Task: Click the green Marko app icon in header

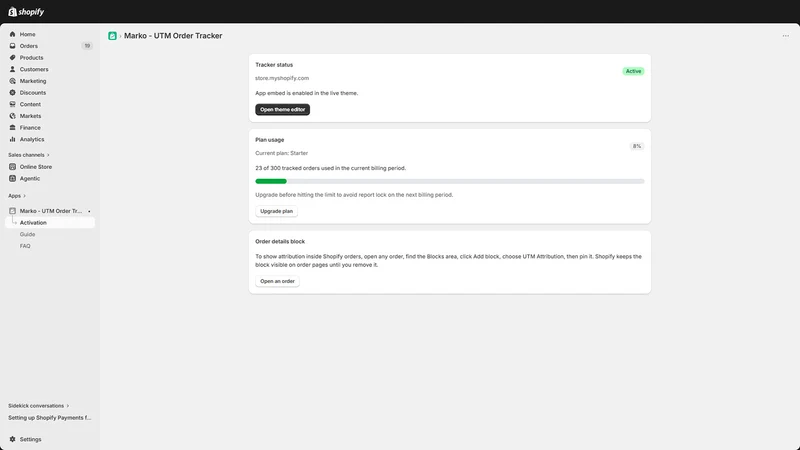Action: pyautogui.click(x=112, y=36)
